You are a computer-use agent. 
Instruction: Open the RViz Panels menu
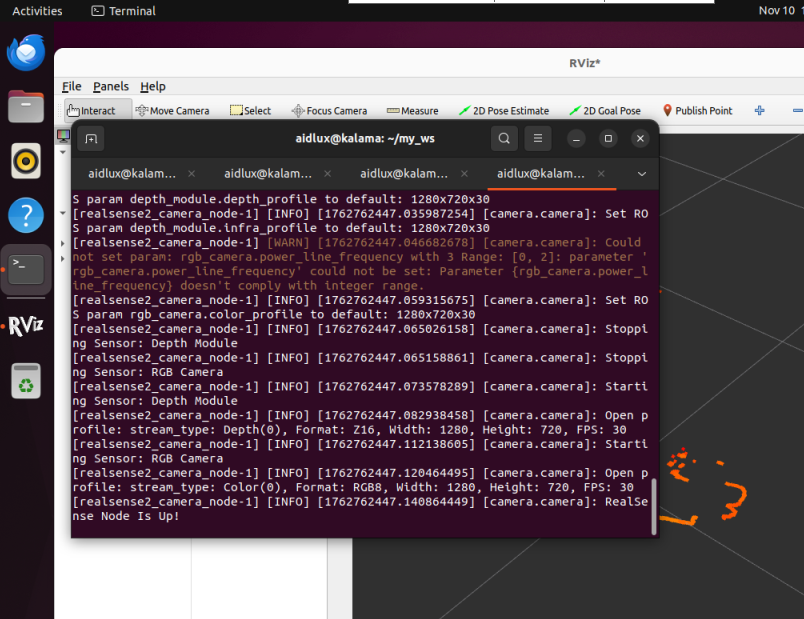click(111, 86)
